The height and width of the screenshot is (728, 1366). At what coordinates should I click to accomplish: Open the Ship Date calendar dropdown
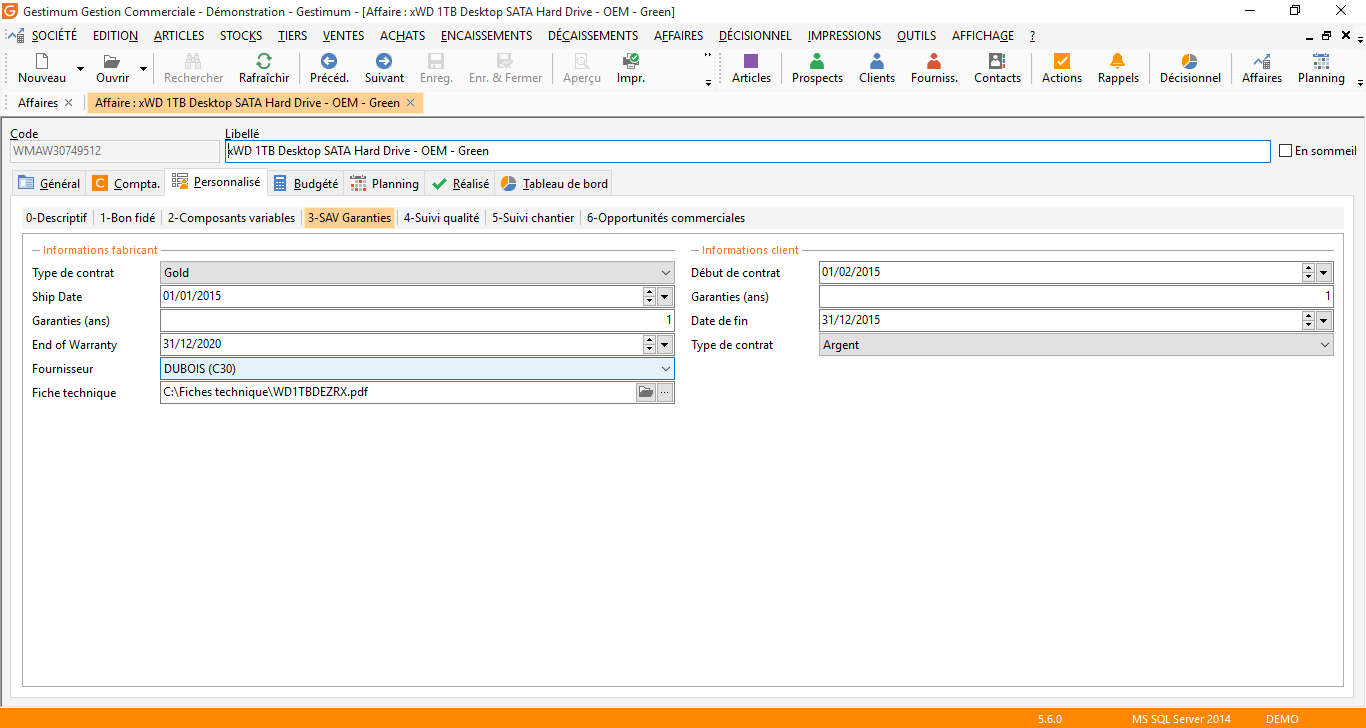click(666, 297)
